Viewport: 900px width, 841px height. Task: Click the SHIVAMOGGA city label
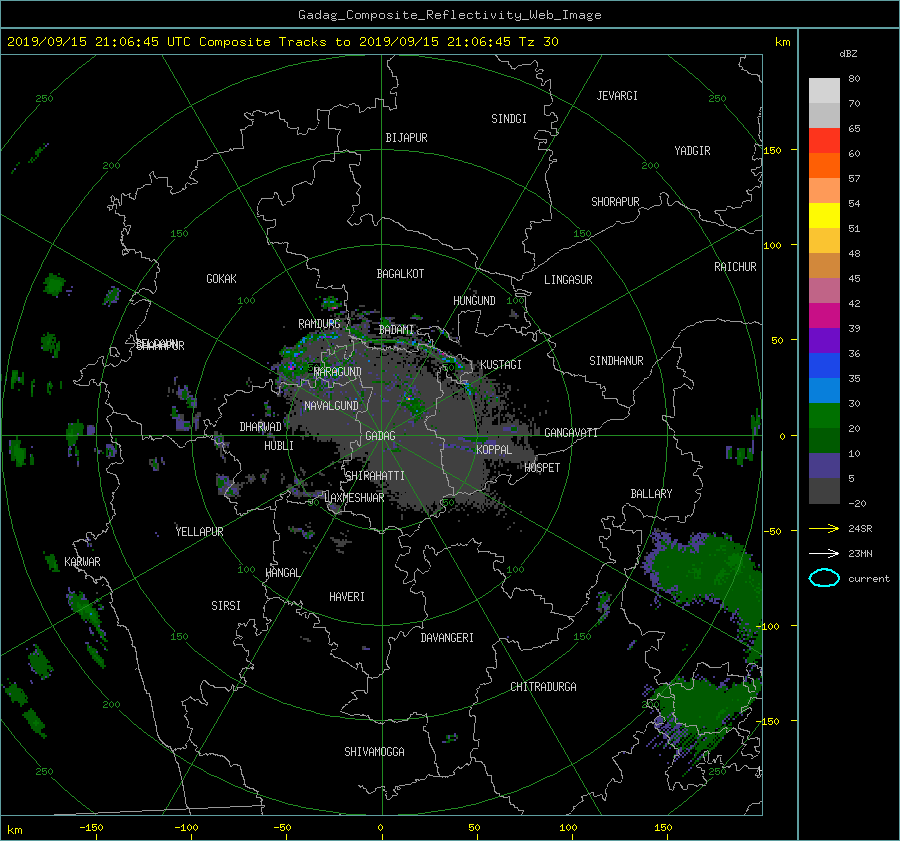tap(374, 751)
